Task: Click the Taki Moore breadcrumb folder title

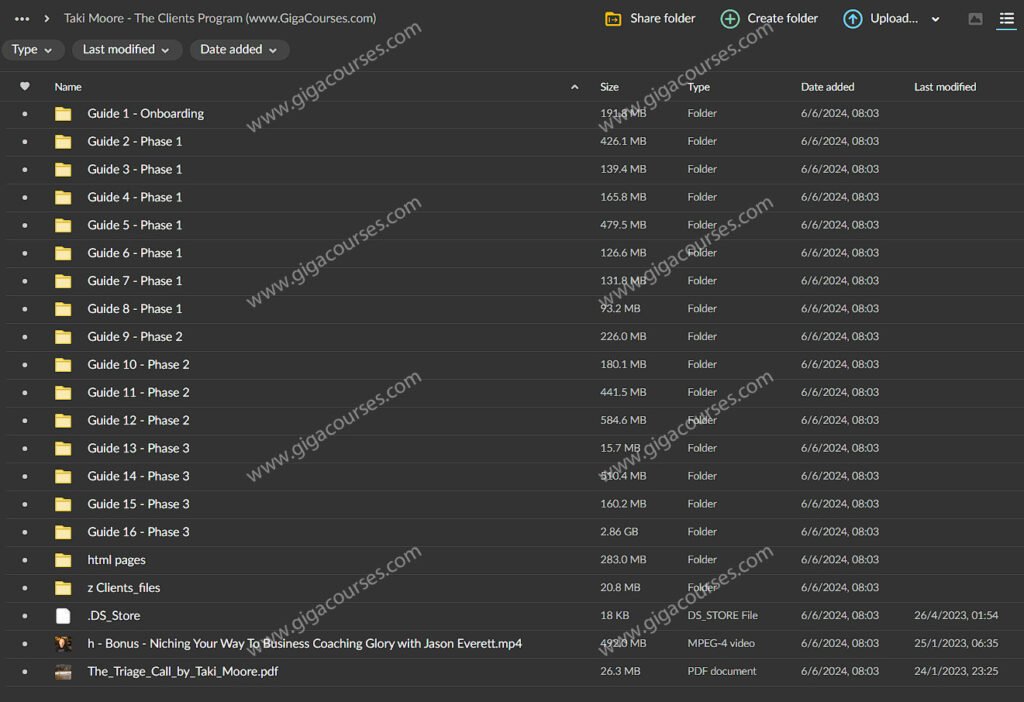Action: (220, 18)
